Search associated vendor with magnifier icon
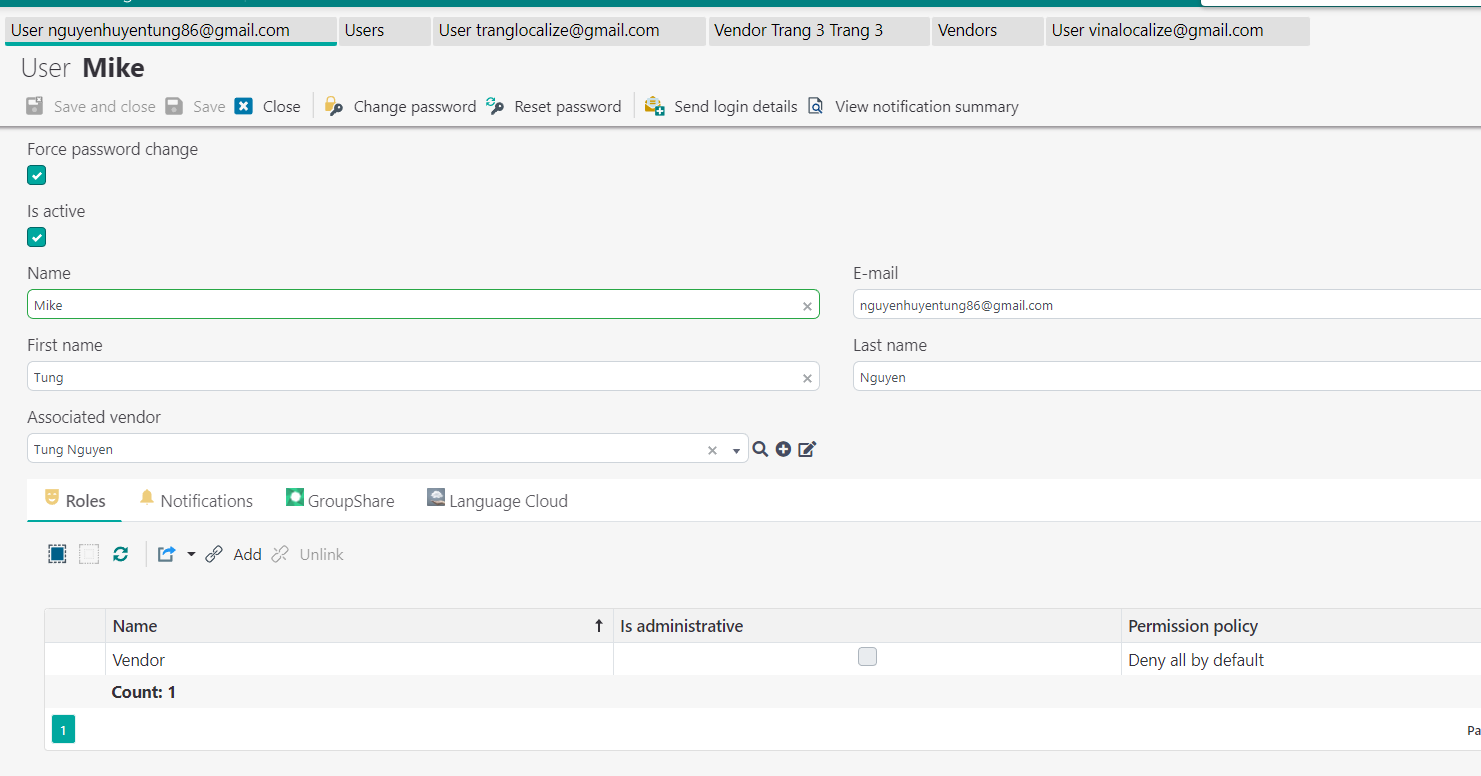The width and height of the screenshot is (1481, 776). [x=760, y=449]
